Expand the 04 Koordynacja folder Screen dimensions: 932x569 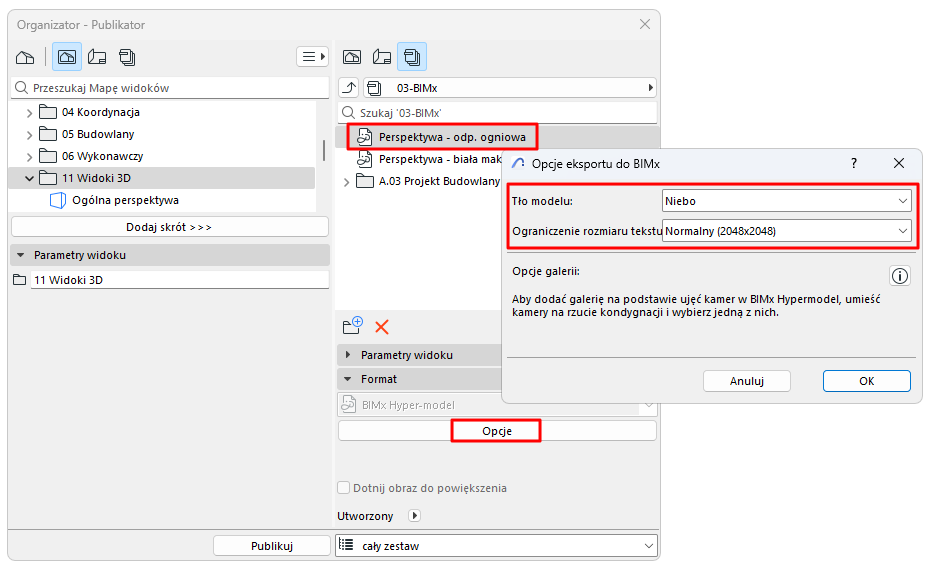(x=29, y=112)
